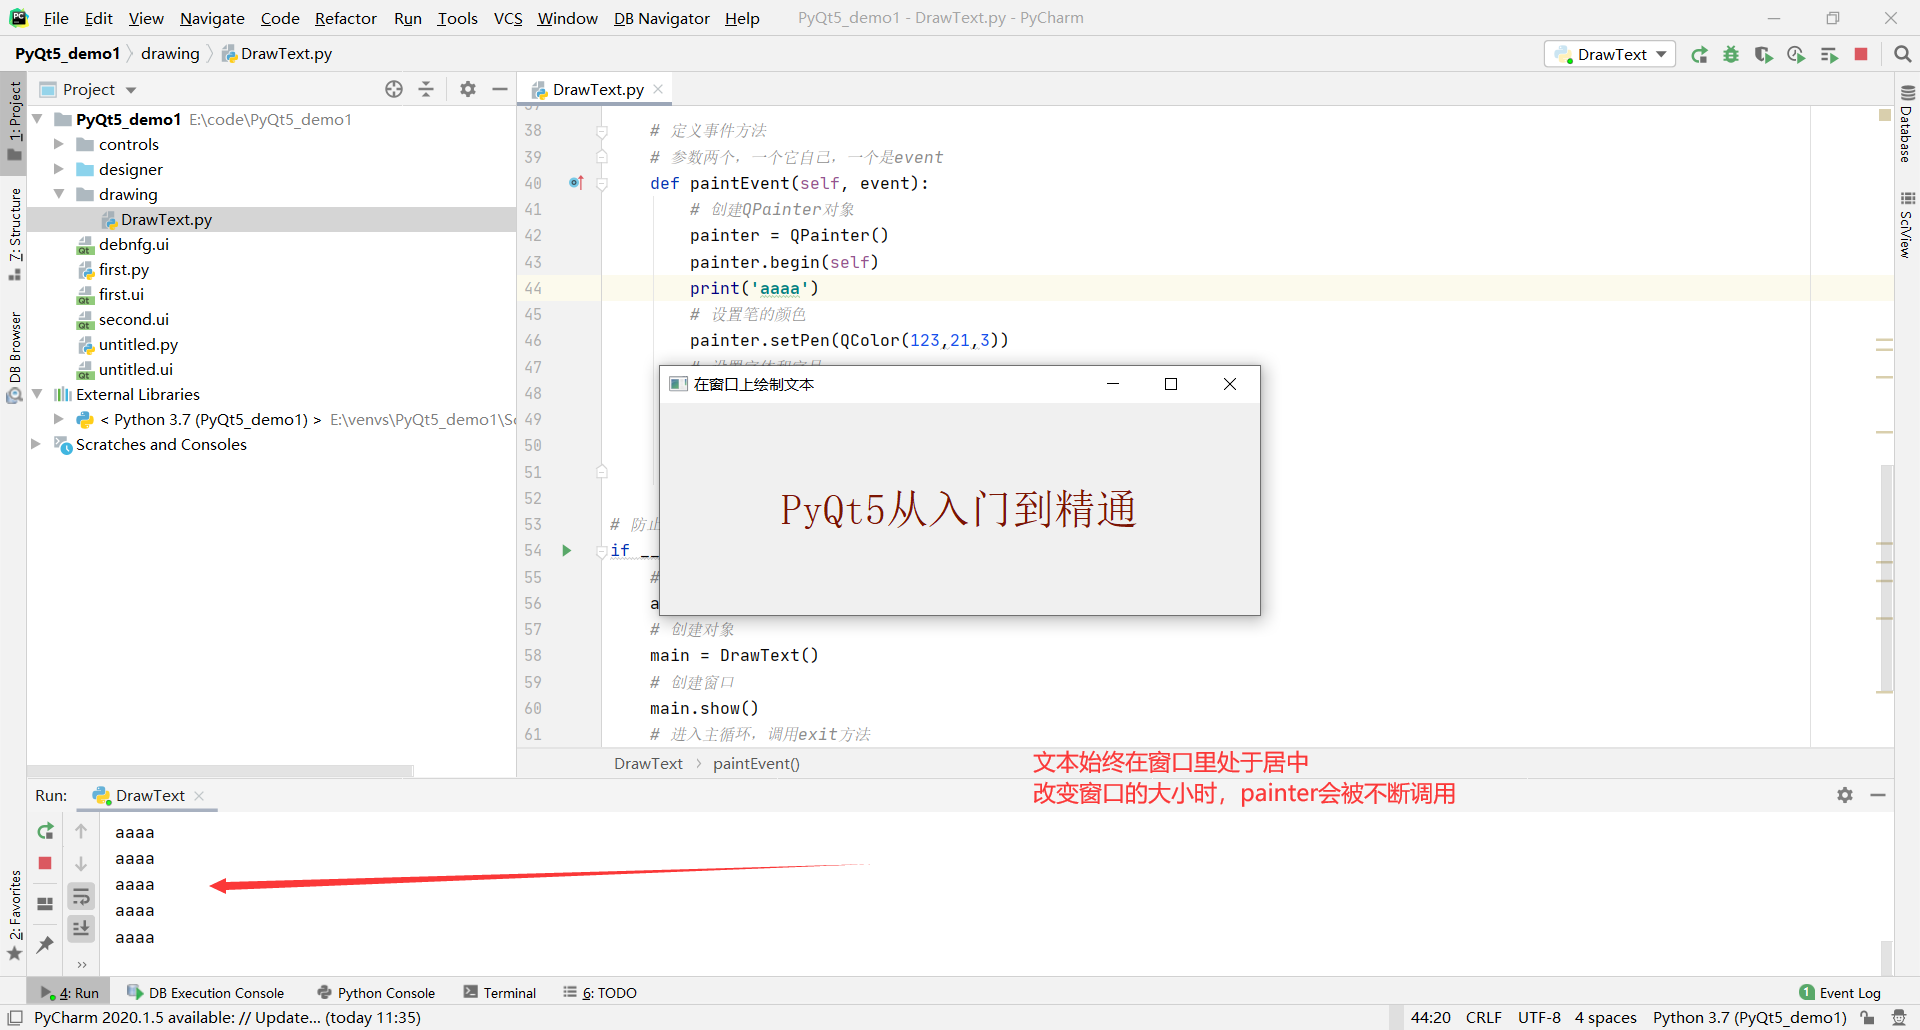Image resolution: width=1920 pixels, height=1030 pixels.
Task: Fold paintEvent method at line 40
Action: click(x=602, y=183)
